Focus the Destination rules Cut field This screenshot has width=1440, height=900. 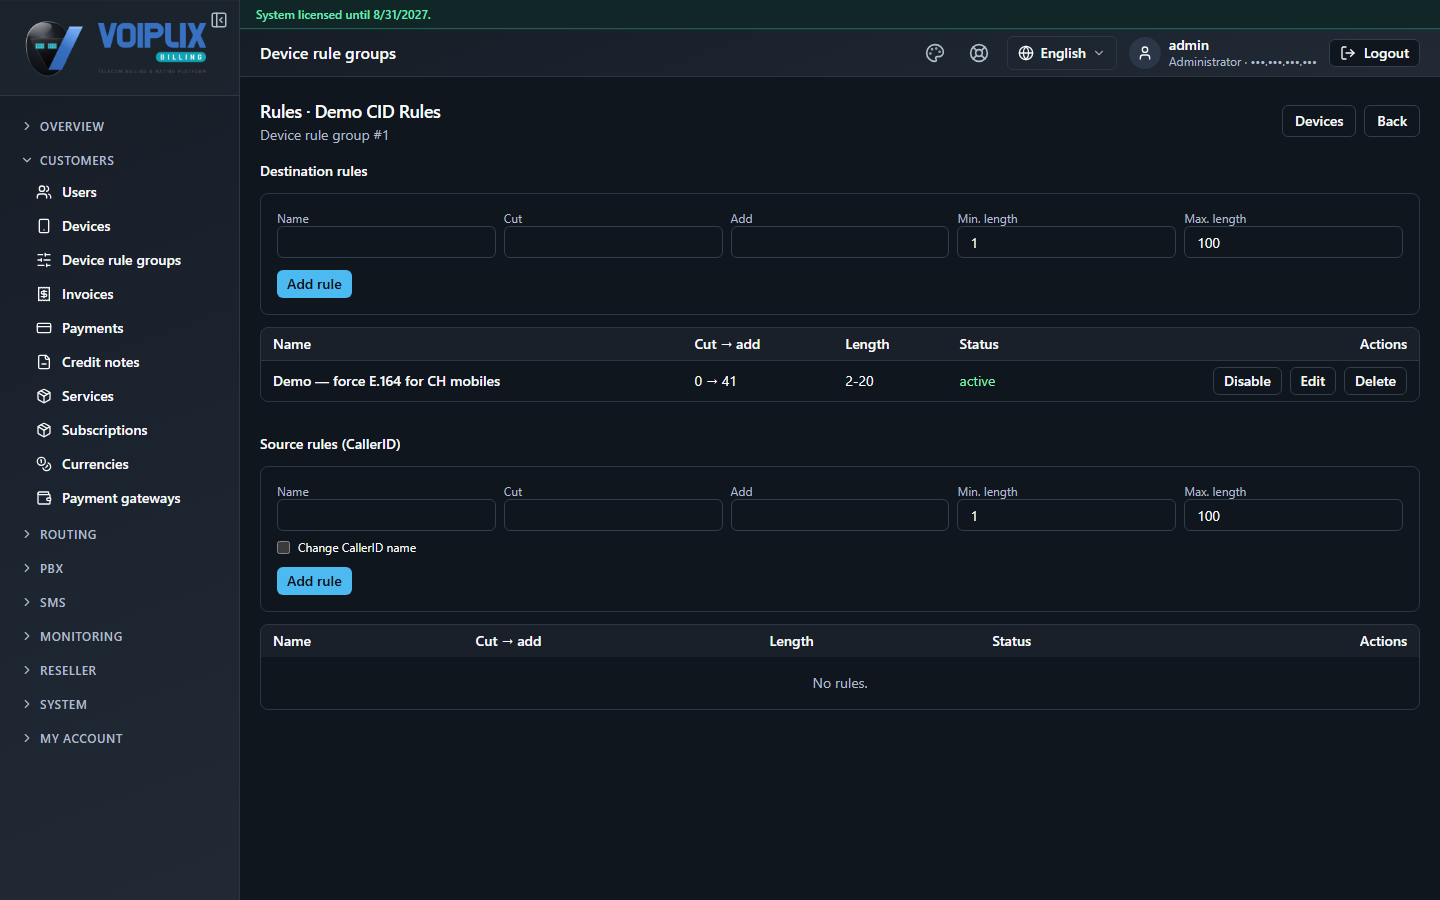tap(613, 242)
